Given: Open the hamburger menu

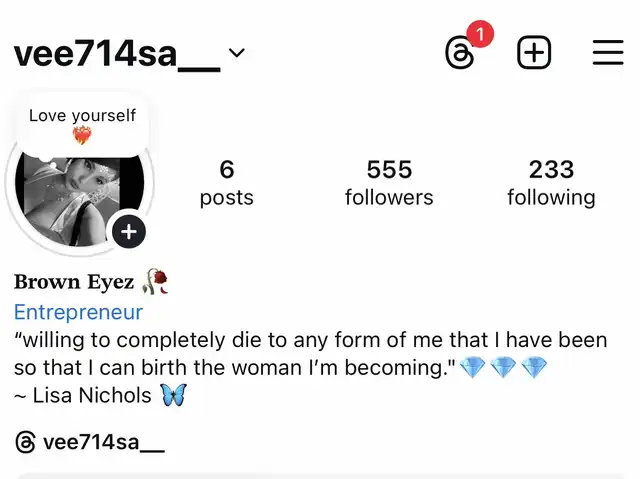Looking at the screenshot, I should [608, 52].
